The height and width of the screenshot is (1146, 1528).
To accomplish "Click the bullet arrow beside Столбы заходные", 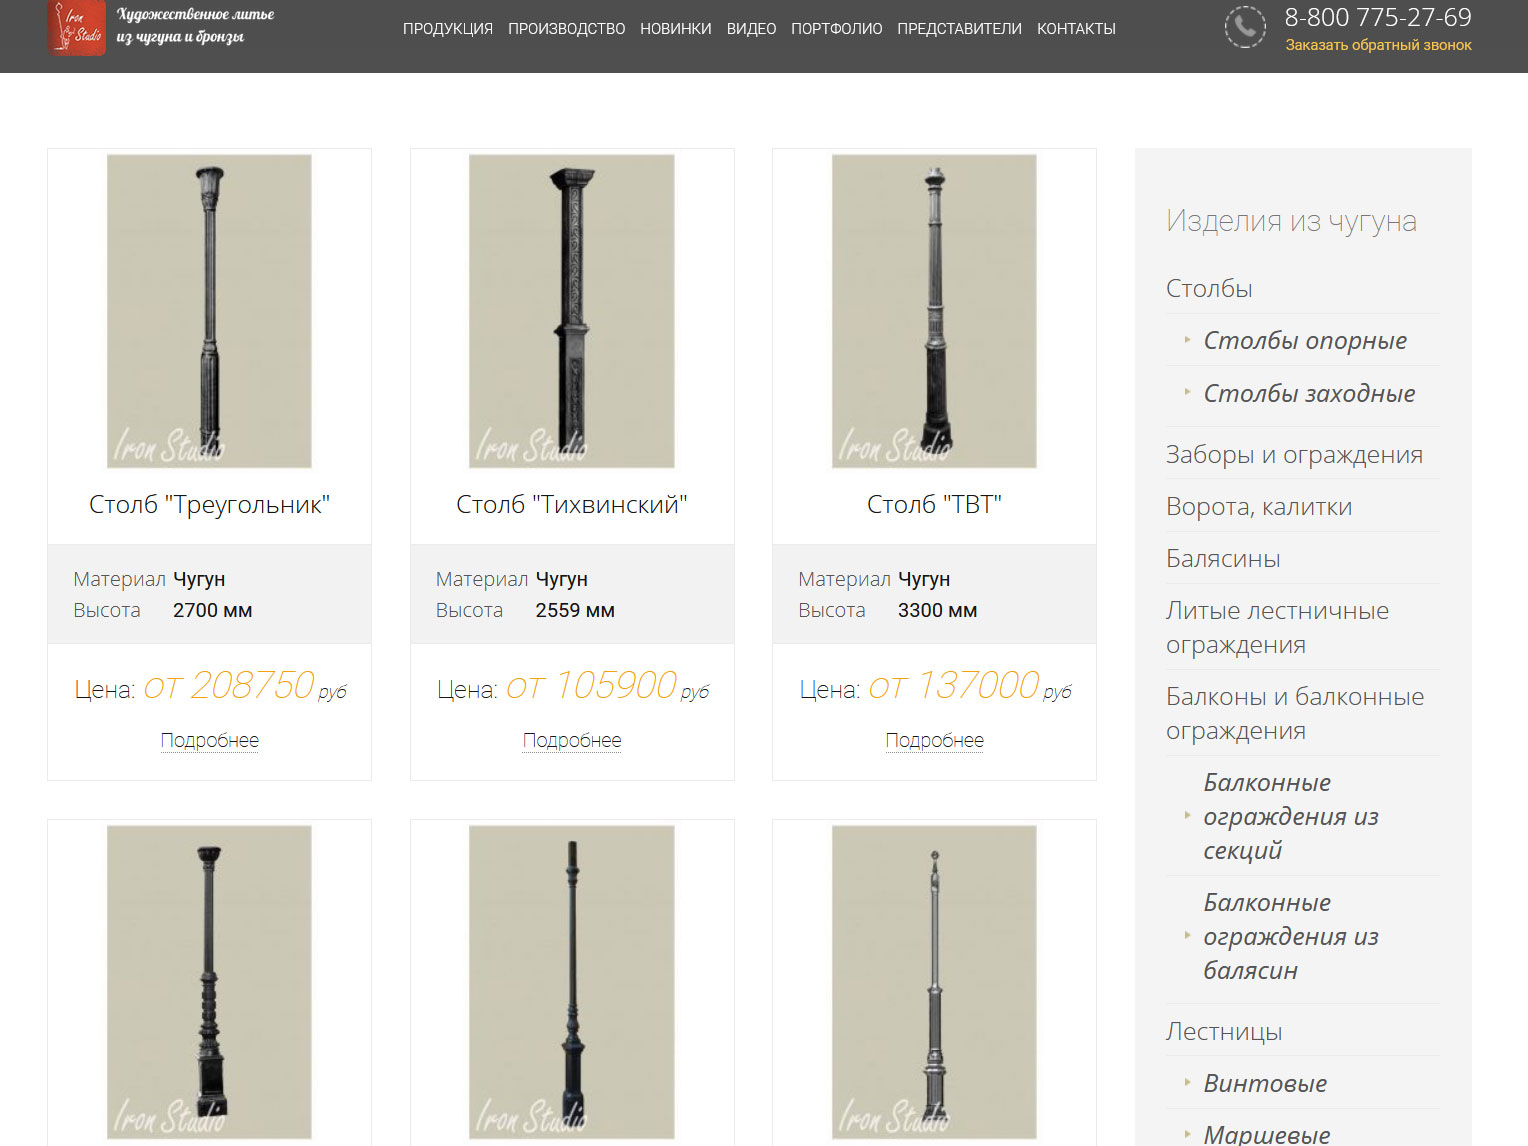I will 1187,392.
